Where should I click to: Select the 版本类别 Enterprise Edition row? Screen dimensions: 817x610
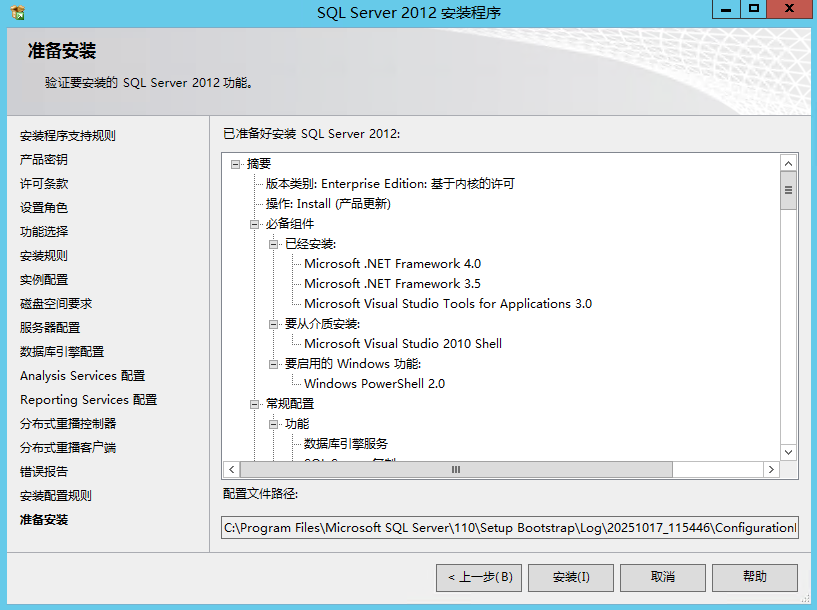pyautogui.click(x=390, y=184)
